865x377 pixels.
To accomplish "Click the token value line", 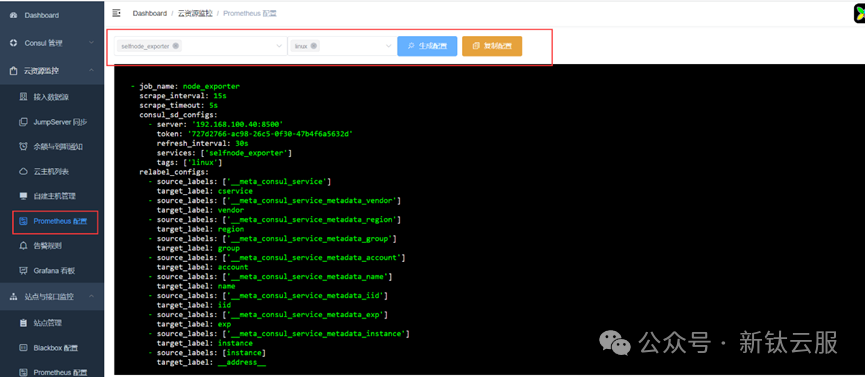I will tap(255, 134).
